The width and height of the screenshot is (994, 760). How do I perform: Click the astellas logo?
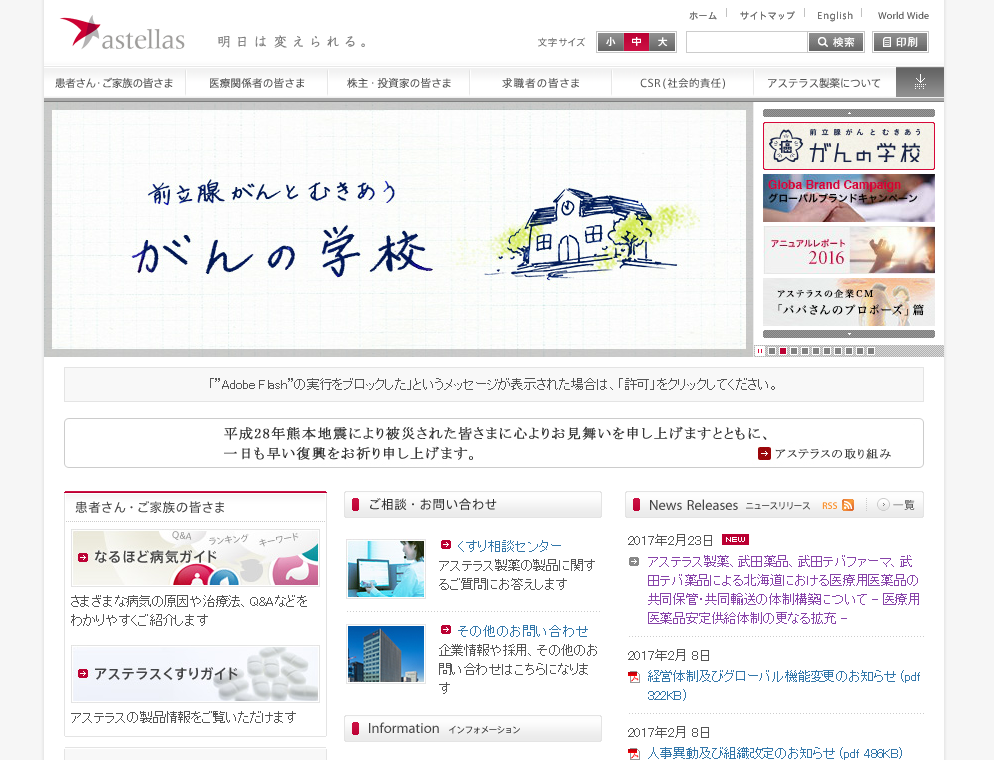(122, 33)
